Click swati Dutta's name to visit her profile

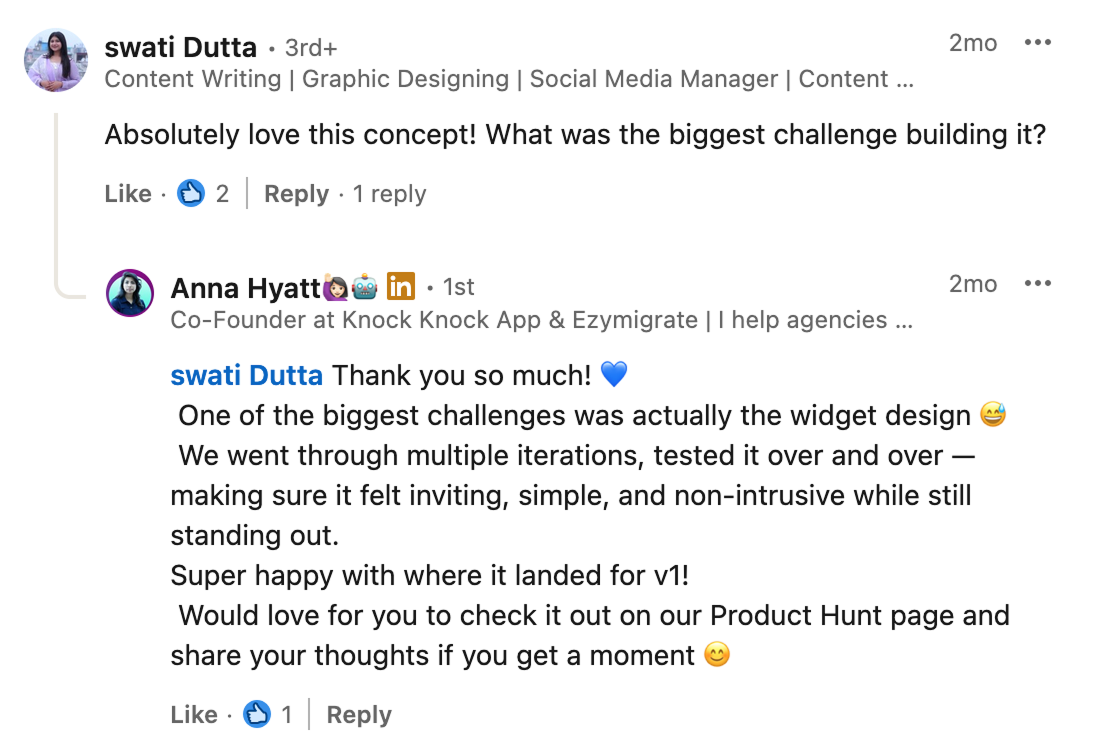(180, 45)
